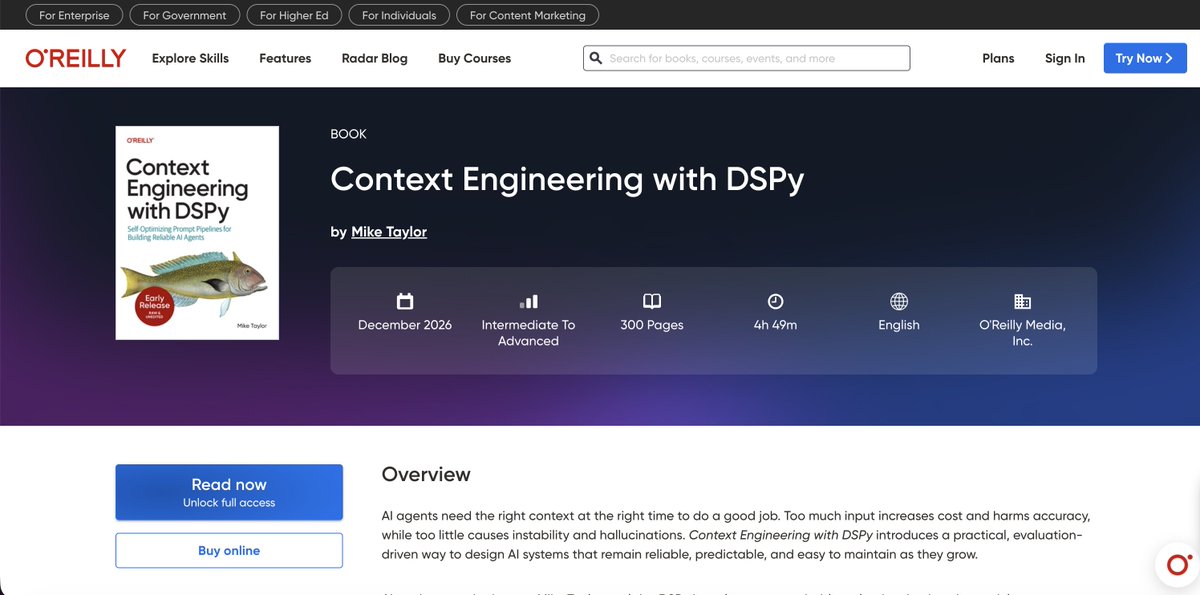Open the Features menu
The width and height of the screenshot is (1200, 595).
285,58
